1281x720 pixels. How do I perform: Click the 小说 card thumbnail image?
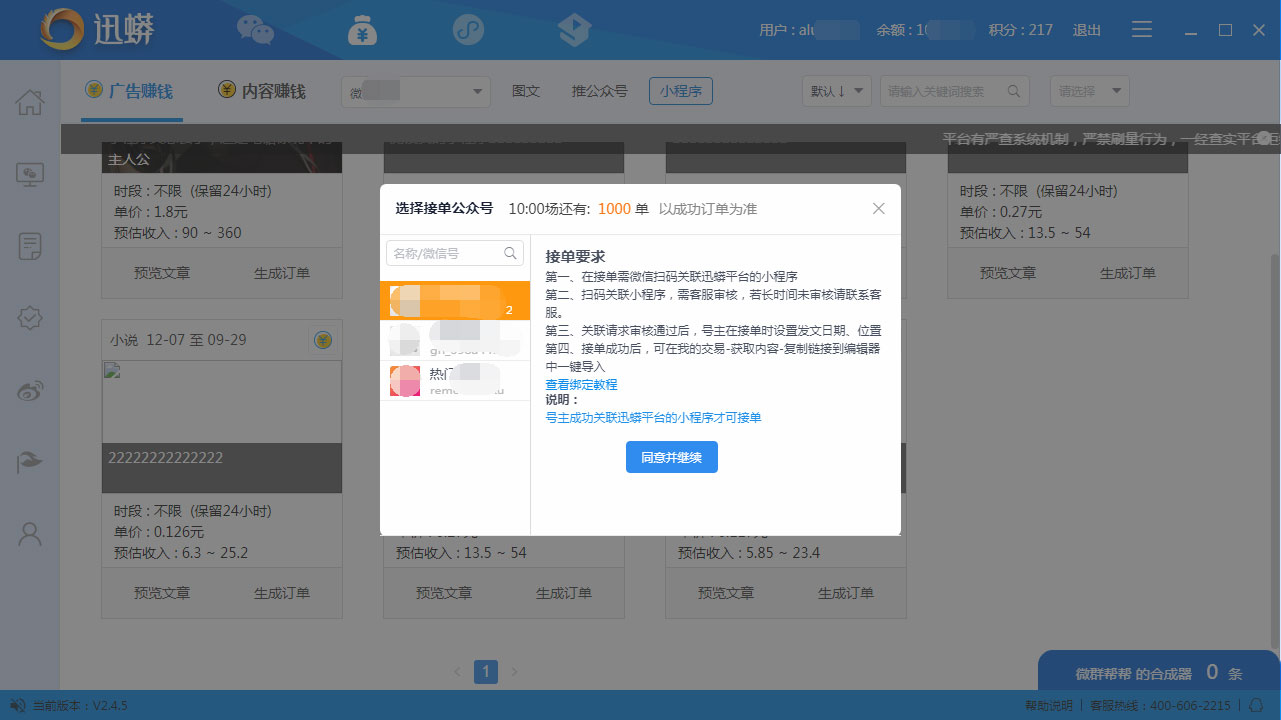pyautogui.click(x=222, y=426)
